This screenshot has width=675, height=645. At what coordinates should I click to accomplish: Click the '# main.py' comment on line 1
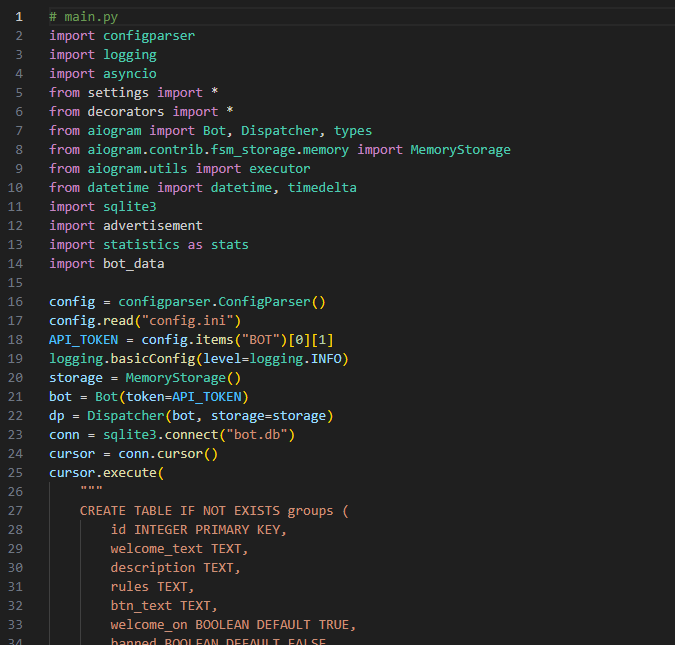(x=83, y=17)
